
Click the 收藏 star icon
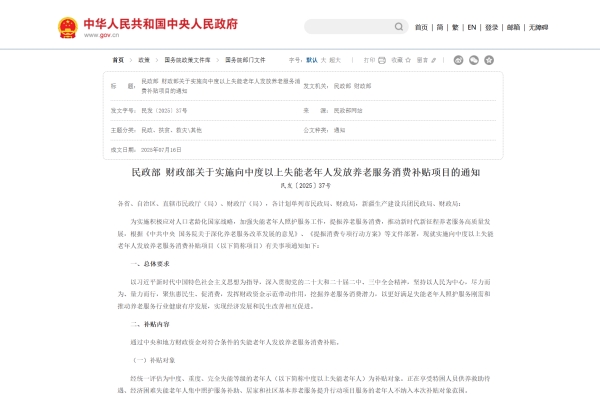click(408, 60)
